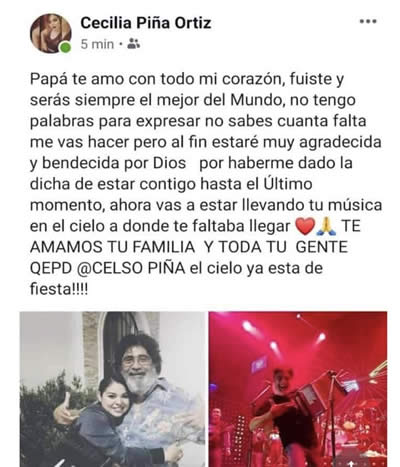Click the red heart emoji
Screen dimensions: 400x467
(305, 226)
